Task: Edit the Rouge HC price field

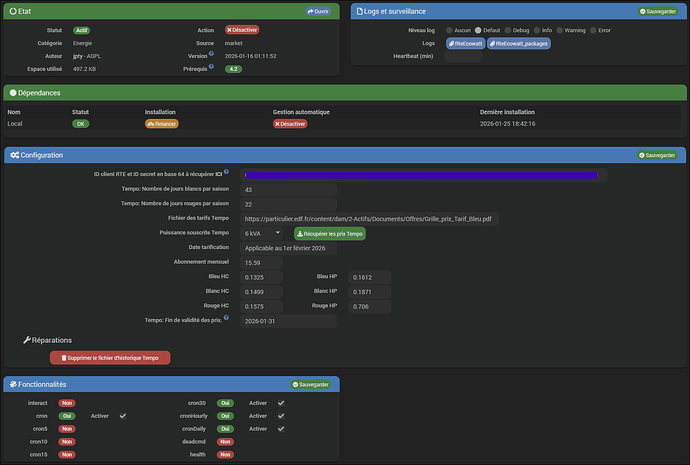Action: coord(261,306)
